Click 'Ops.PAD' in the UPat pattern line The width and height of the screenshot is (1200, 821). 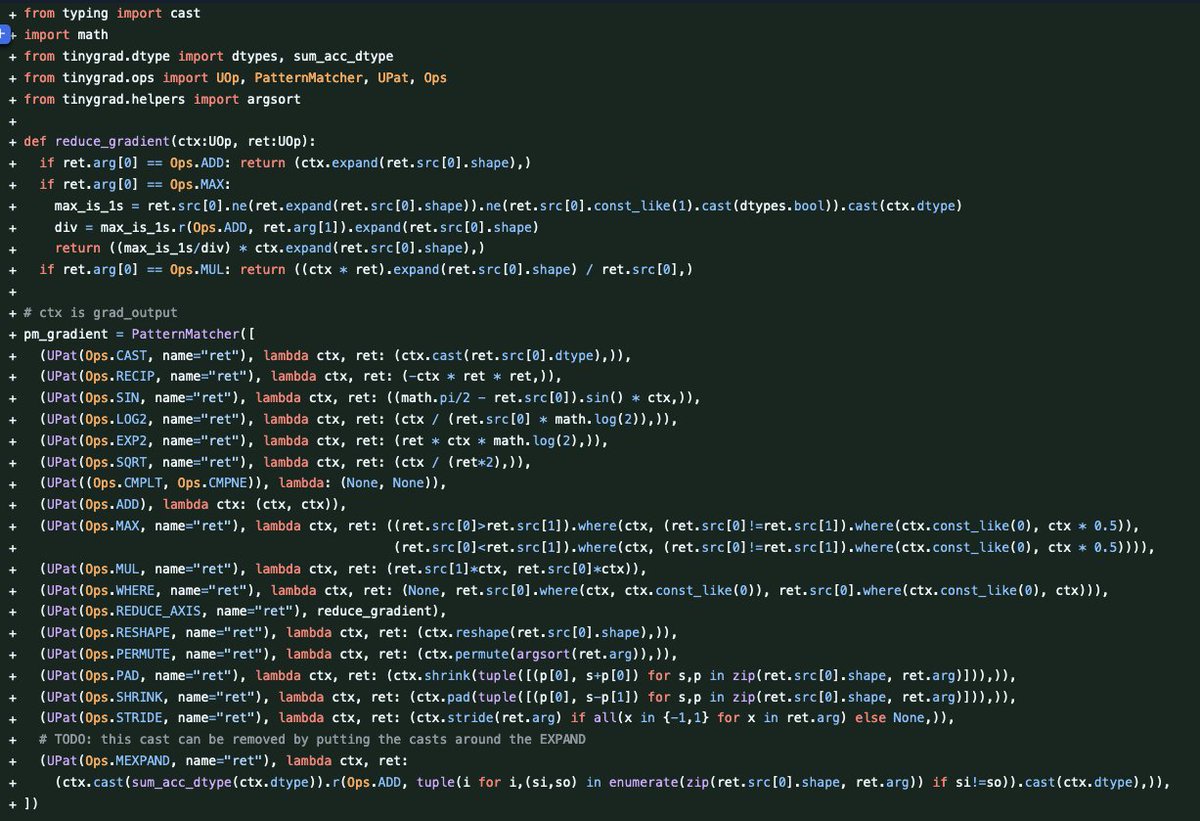[x=112, y=676]
